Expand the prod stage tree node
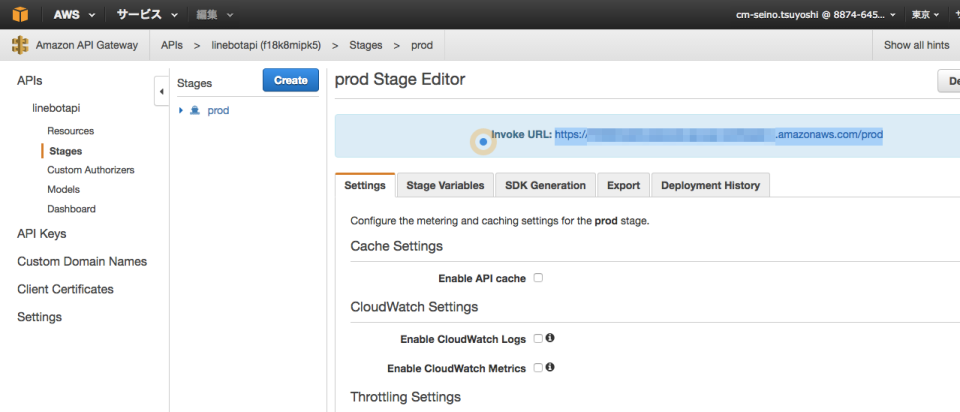 181,110
